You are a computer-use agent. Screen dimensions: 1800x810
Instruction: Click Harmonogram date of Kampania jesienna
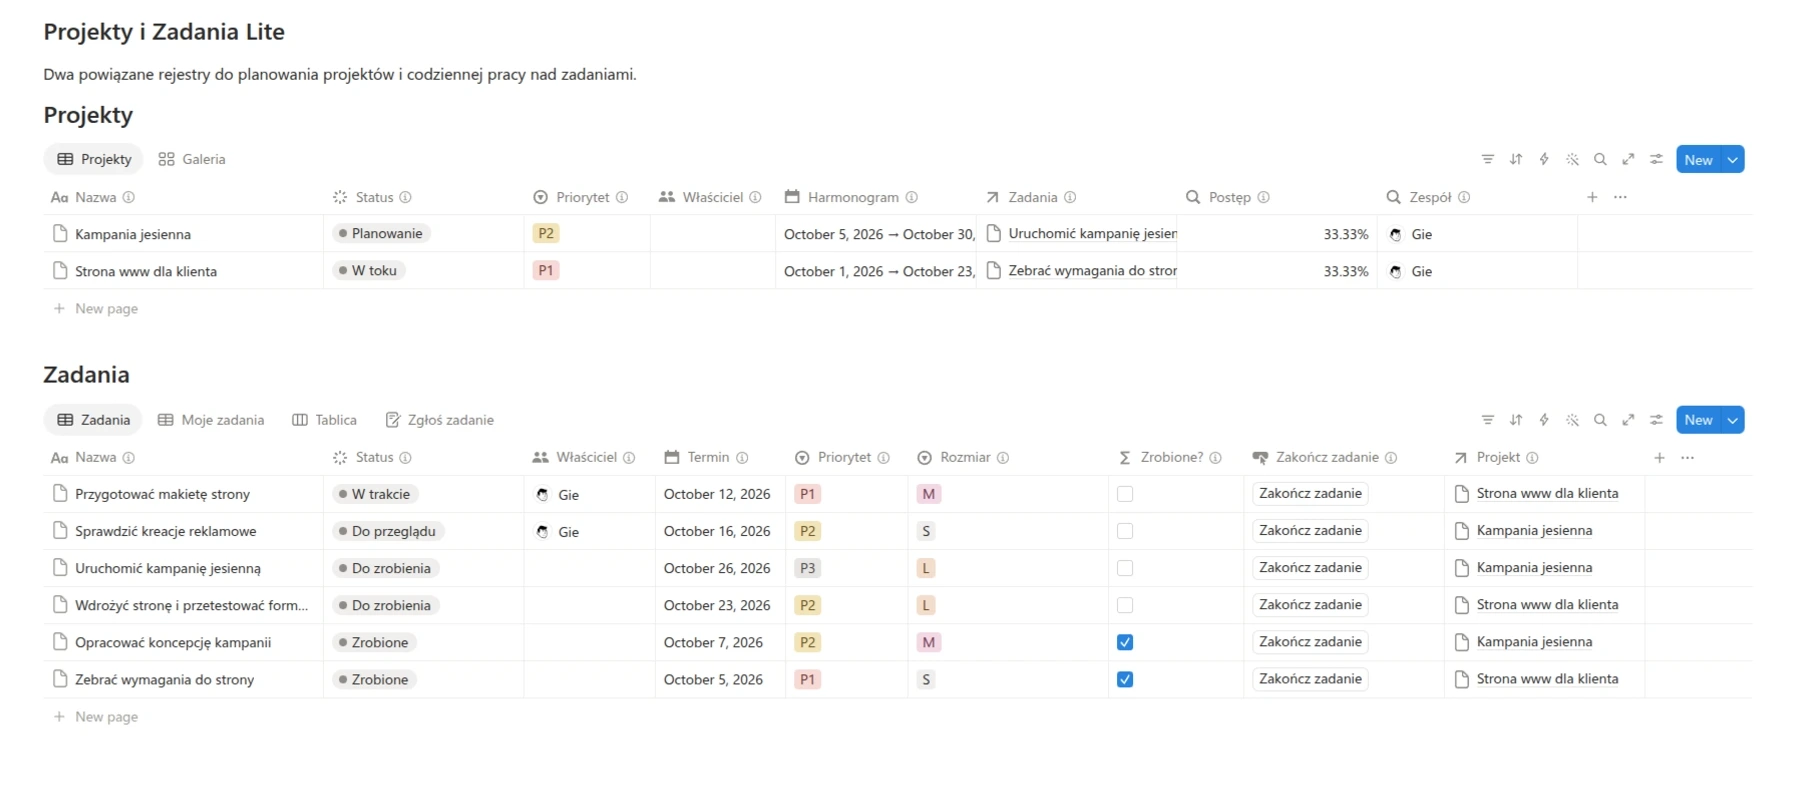878,234
